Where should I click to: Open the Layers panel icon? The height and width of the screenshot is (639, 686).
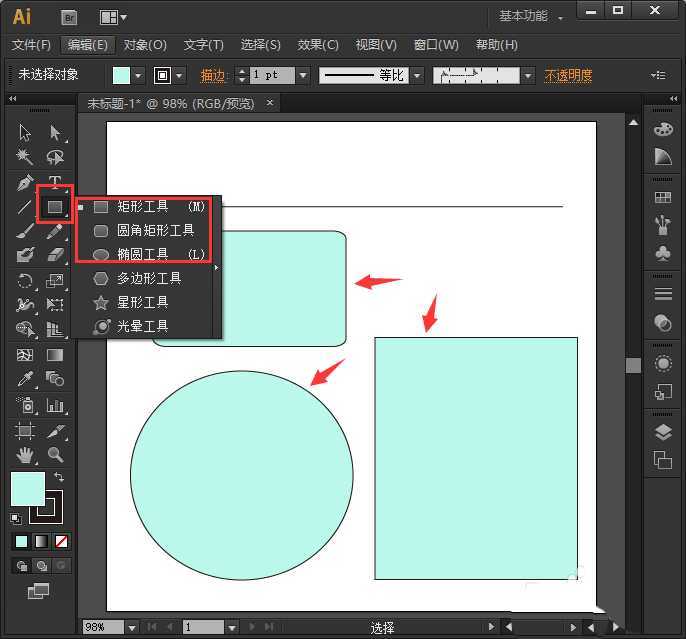(662, 433)
